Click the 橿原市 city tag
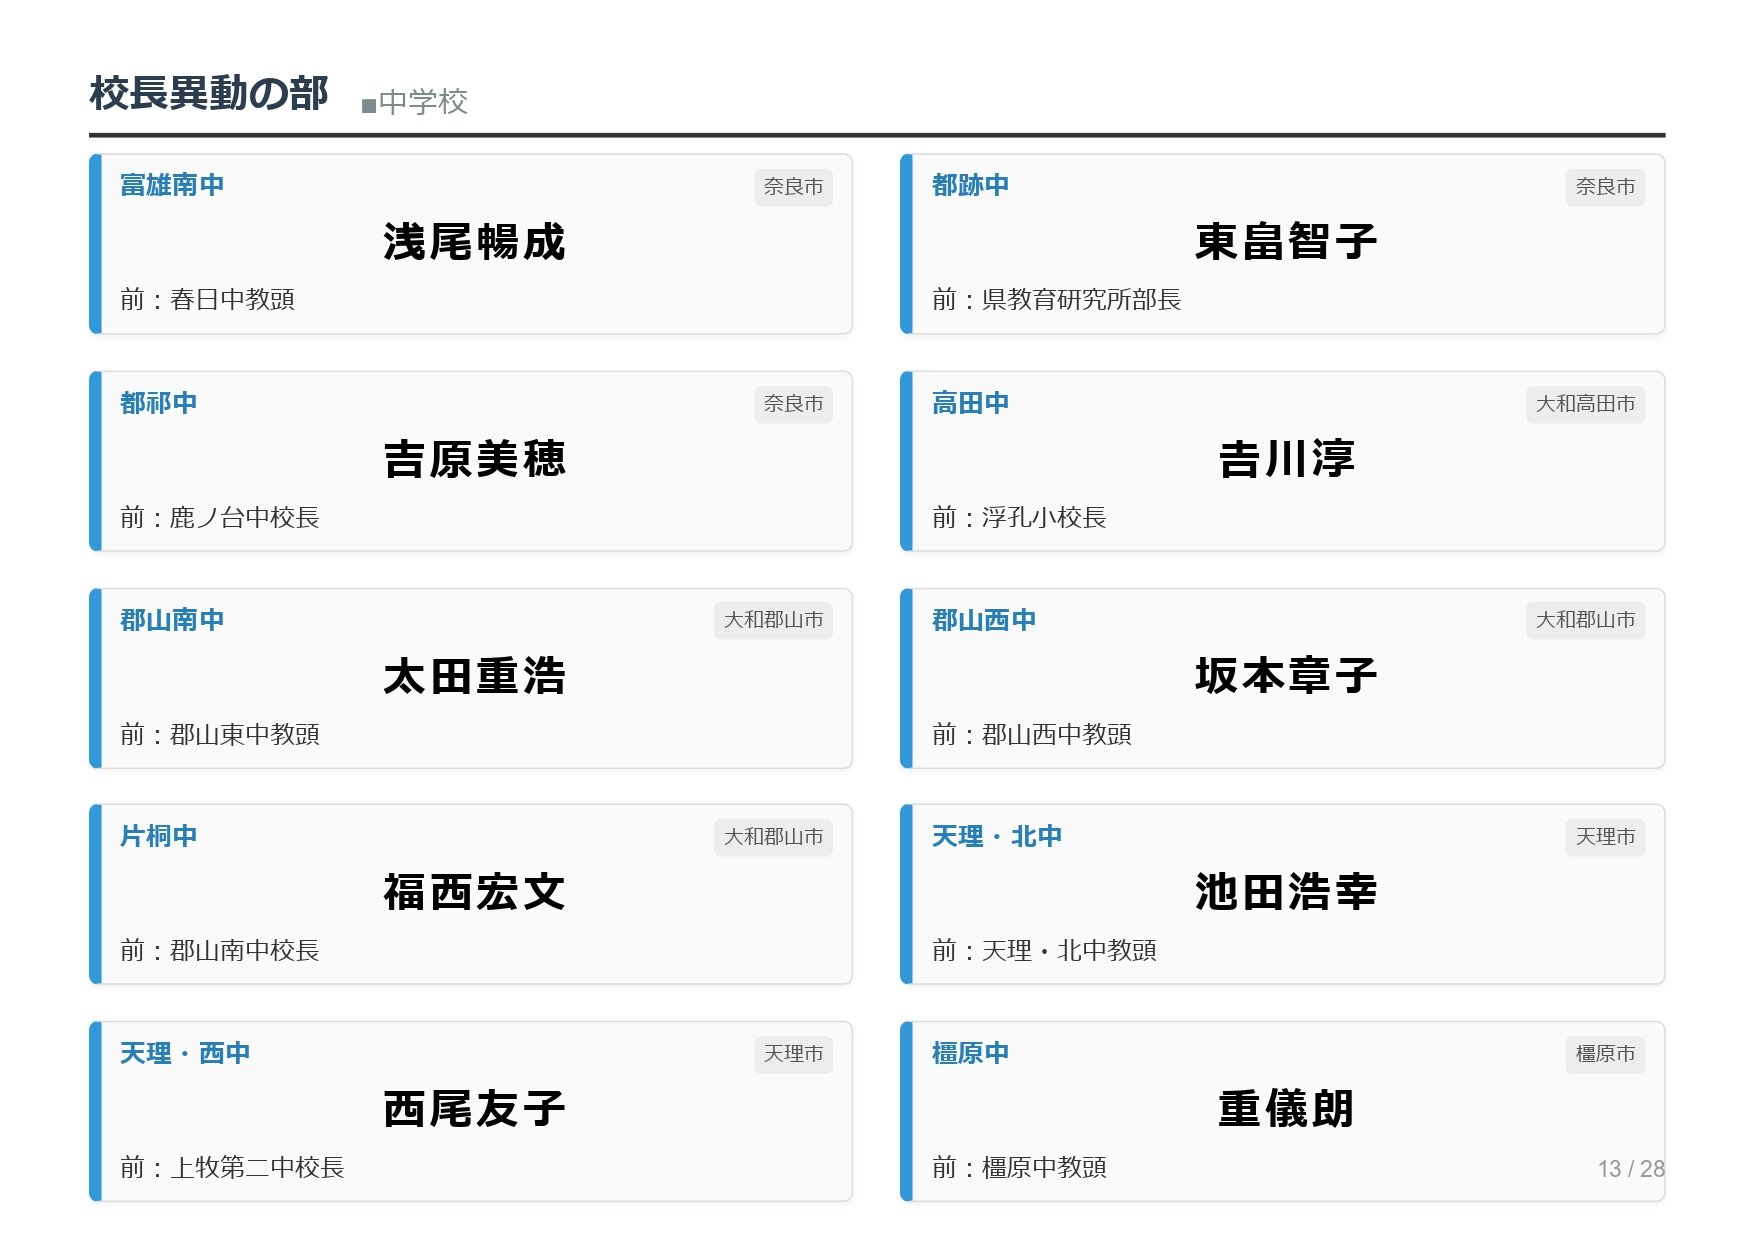The image size is (1754, 1240). click(1604, 1054)
